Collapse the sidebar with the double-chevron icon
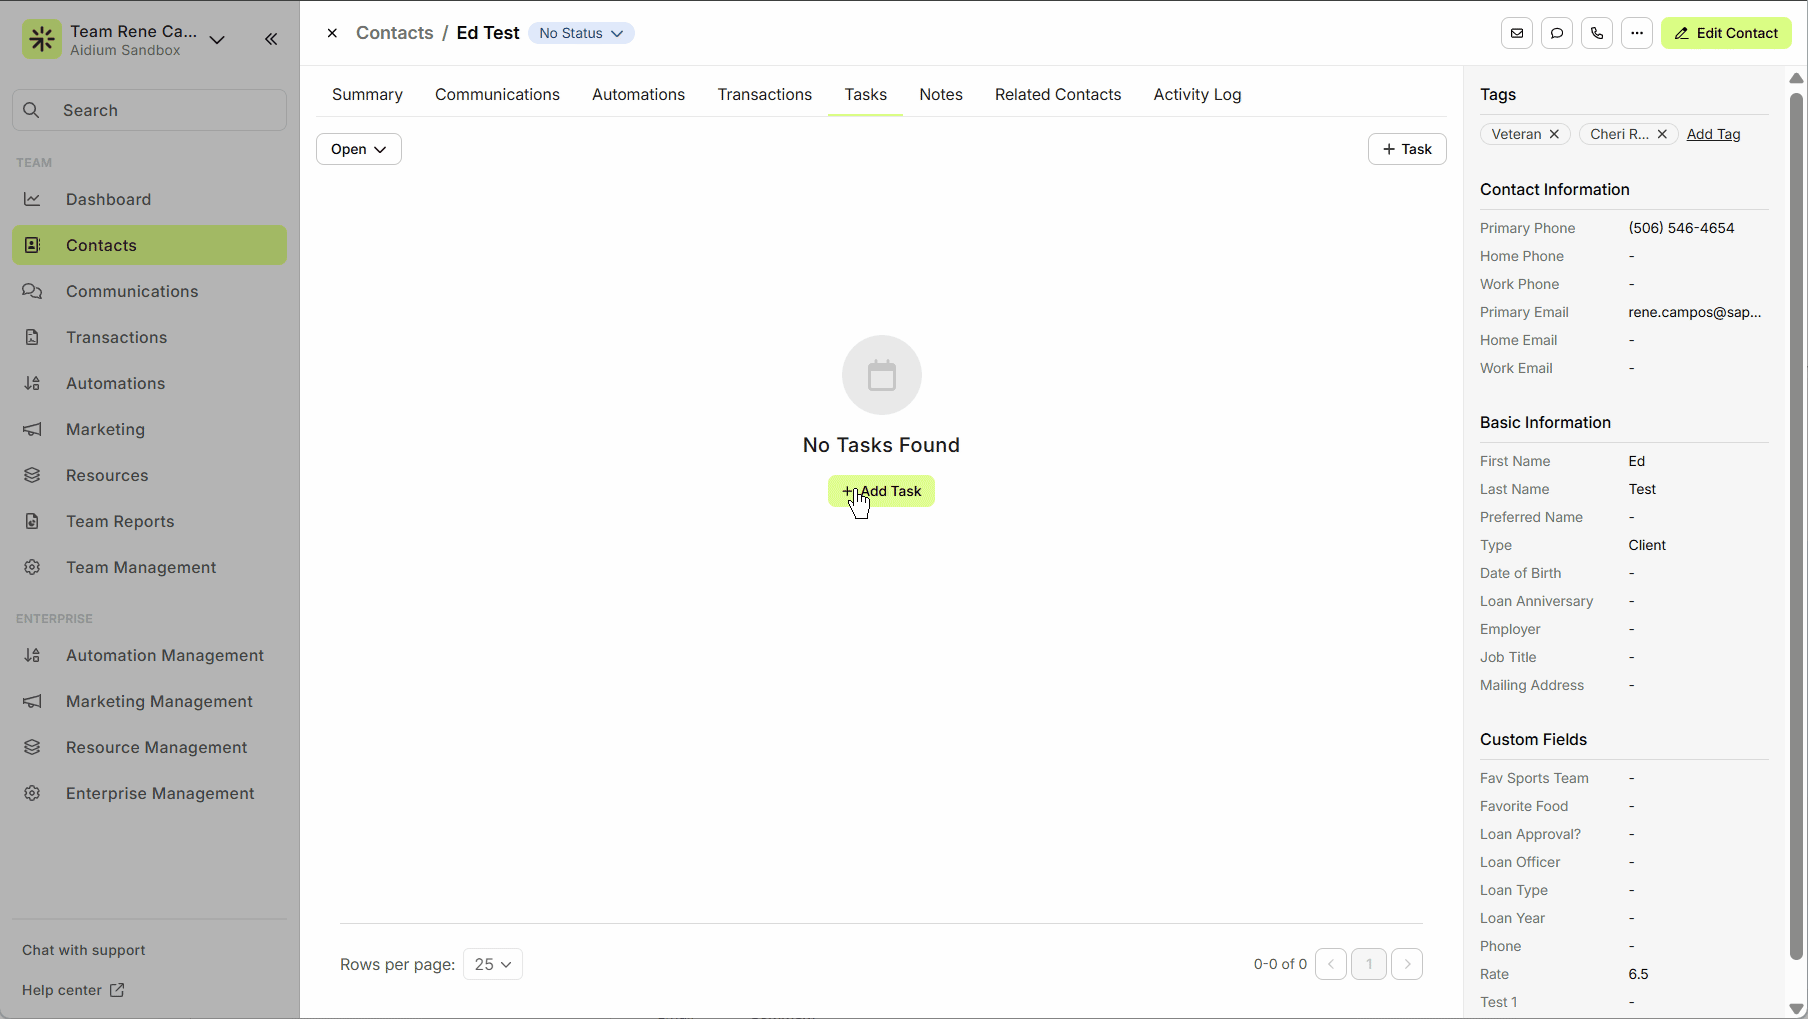 tap(270, 39)
